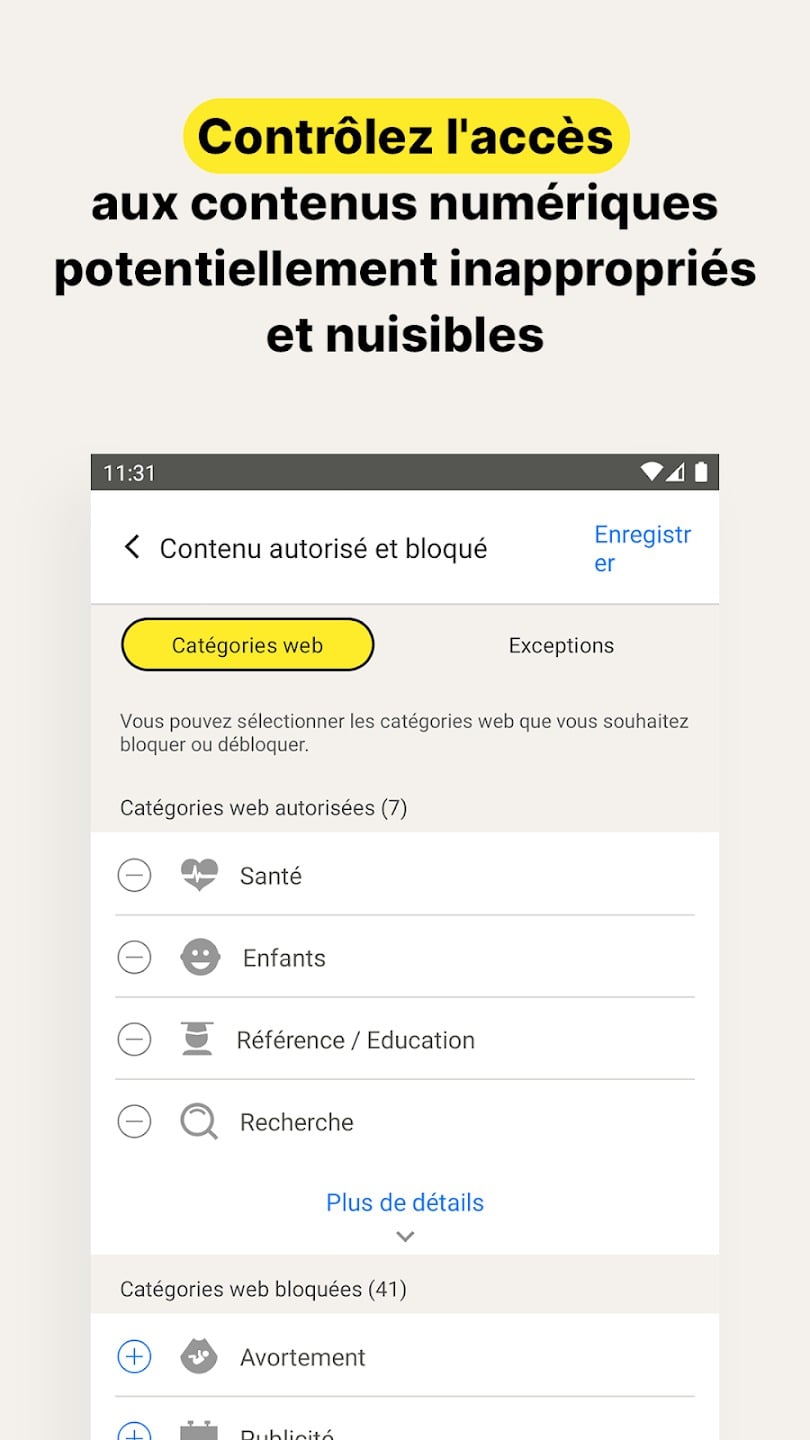Image resolution: width=810 pixels, height=1440 pixels.
Task: Expand the list with the chevron down arrow
Action: point(405,1236)
